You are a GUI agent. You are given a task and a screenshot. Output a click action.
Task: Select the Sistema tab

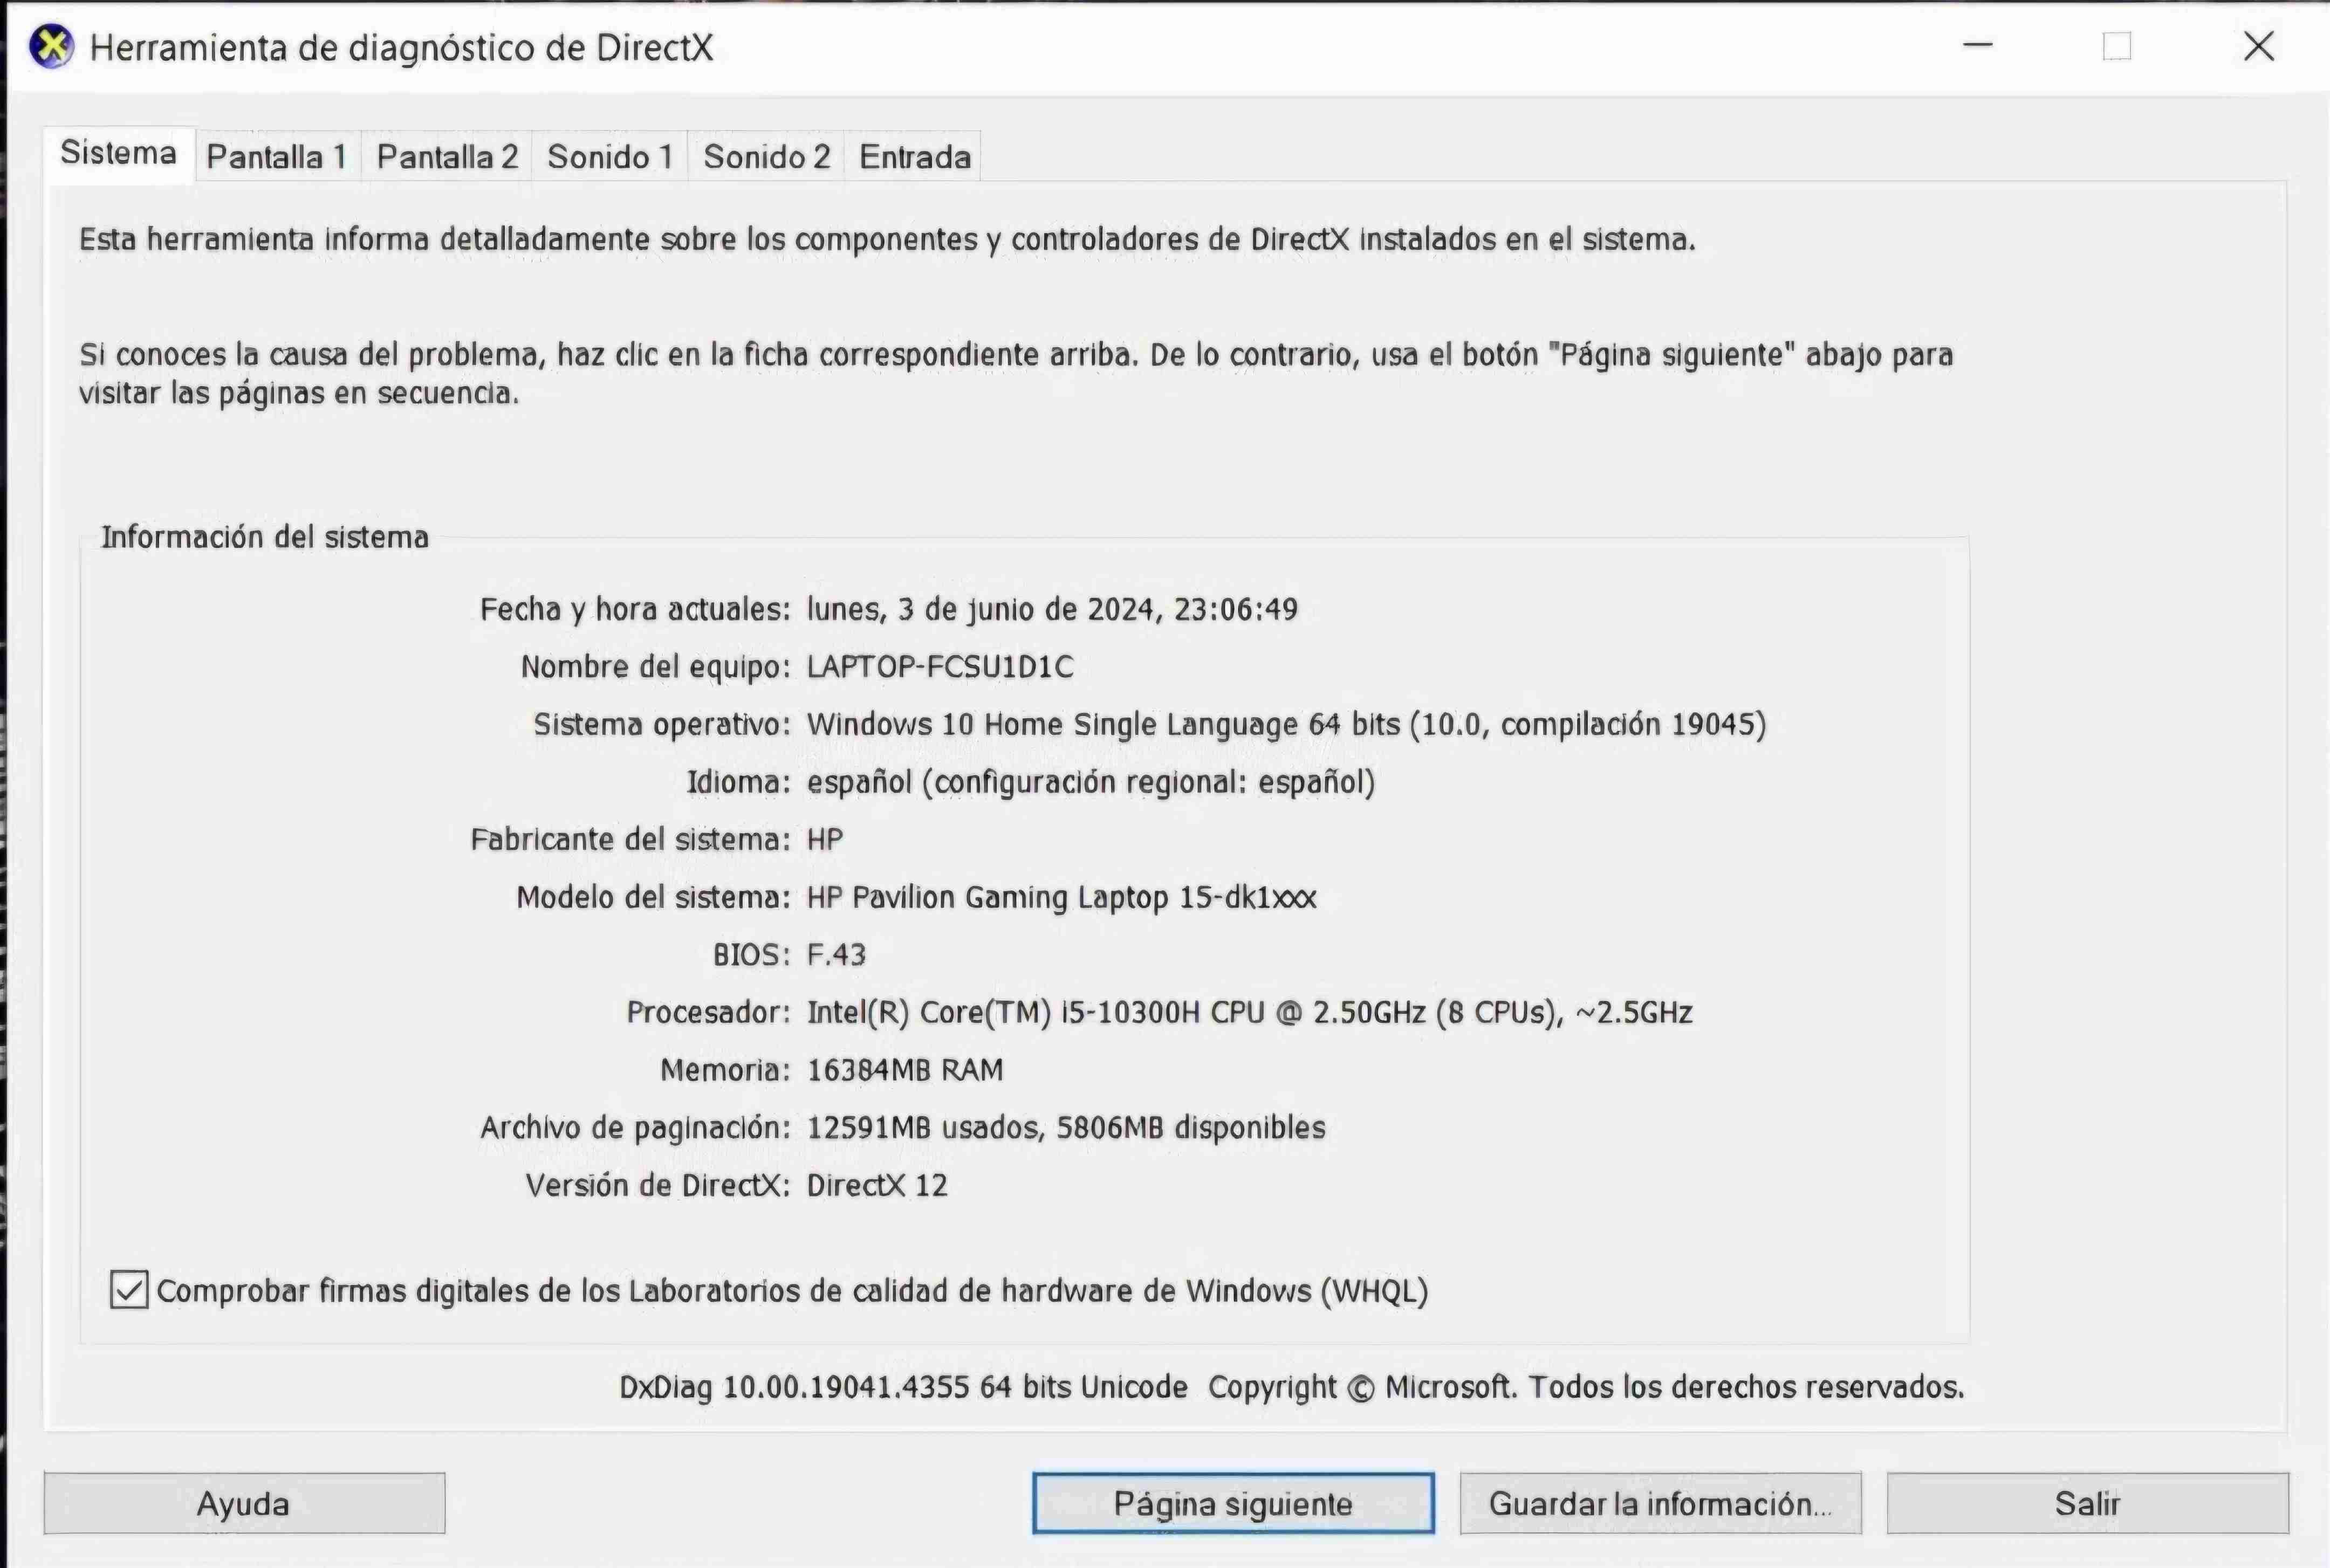(118, 153)
